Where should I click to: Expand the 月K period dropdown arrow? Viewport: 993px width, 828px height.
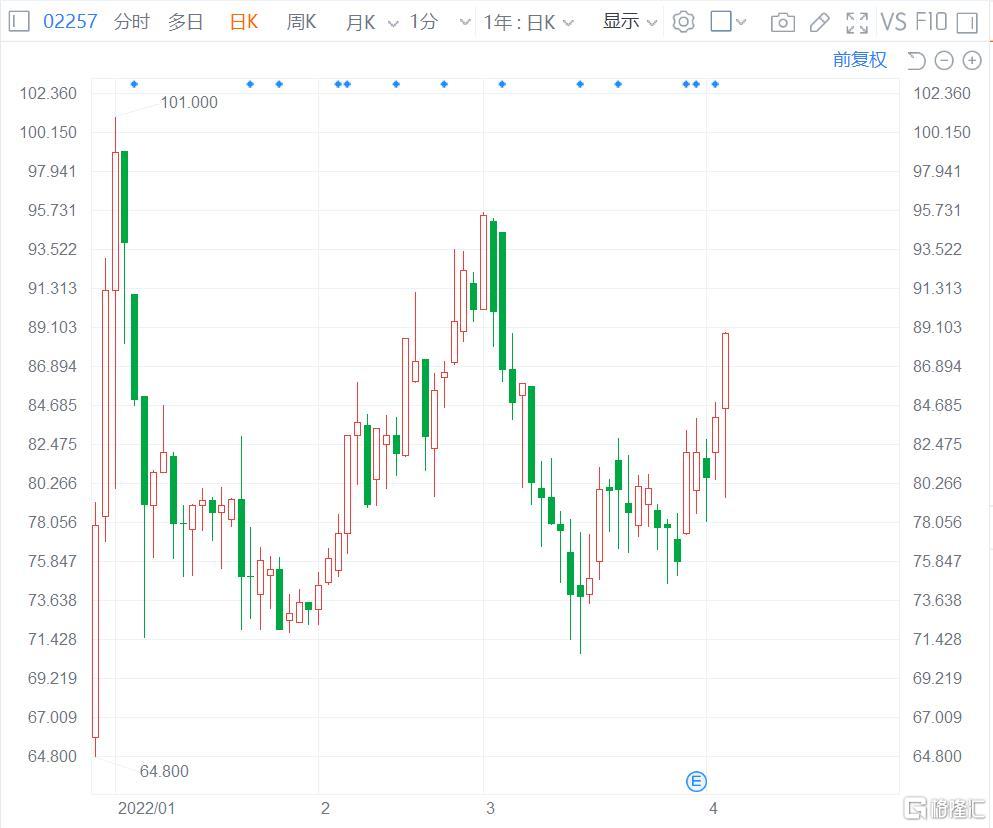(x=391, y=22)
